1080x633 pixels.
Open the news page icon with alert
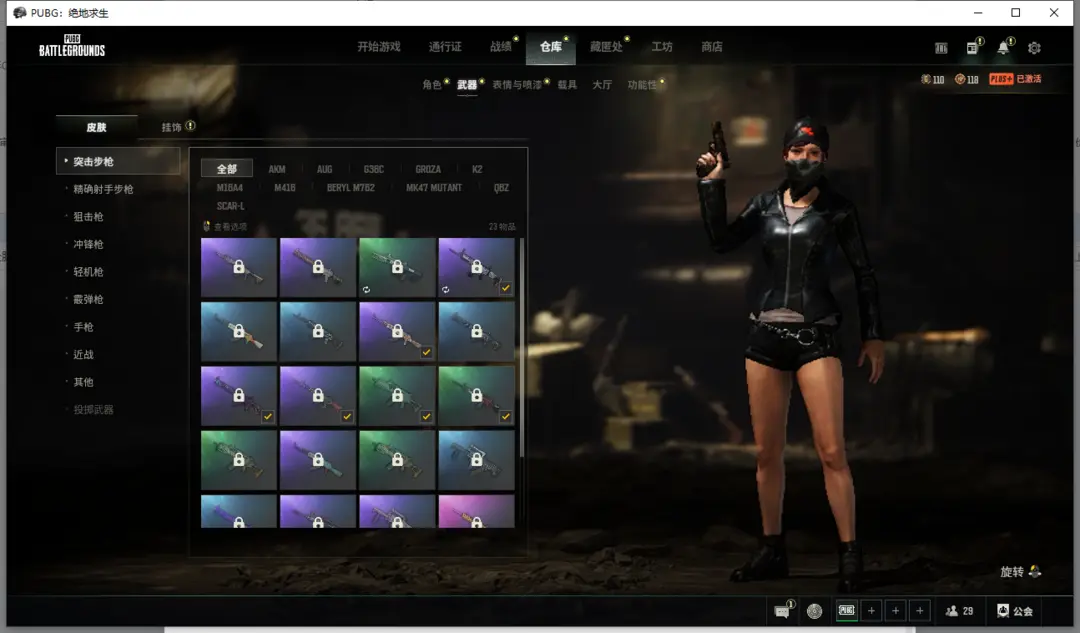click(972, 48)
